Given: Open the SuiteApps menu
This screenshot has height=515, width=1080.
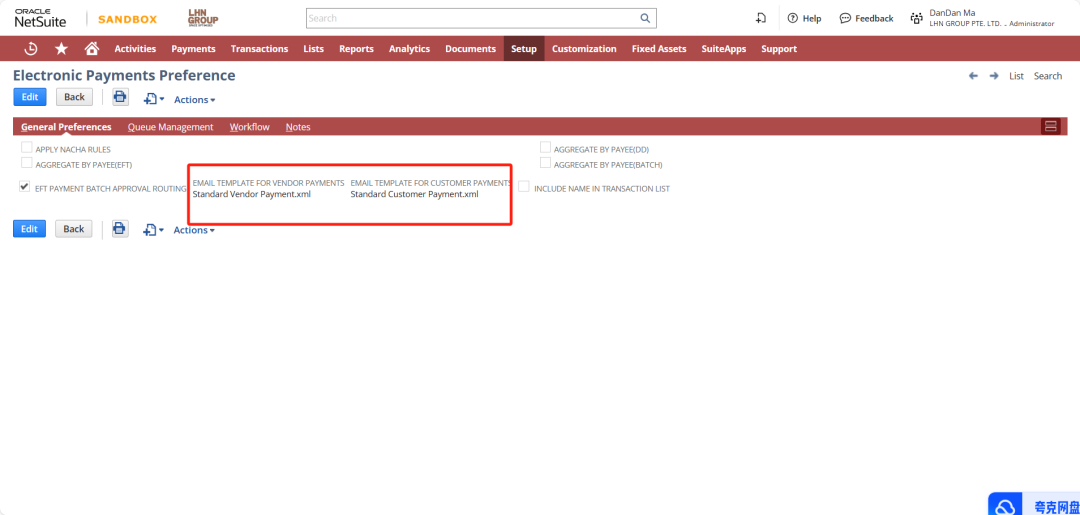Looking at the screenshot, I should click(x=724, y=49).
